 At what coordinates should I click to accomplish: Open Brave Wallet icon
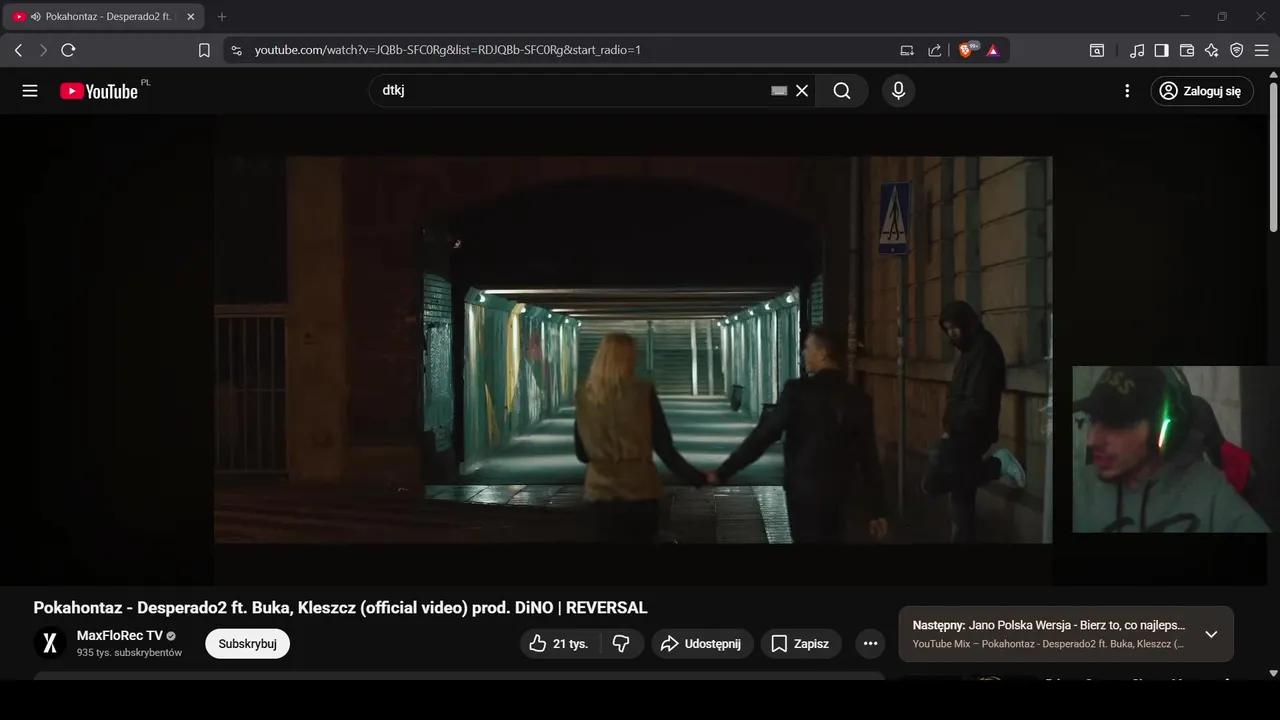pyautogui.click(x=1187, y=50)
